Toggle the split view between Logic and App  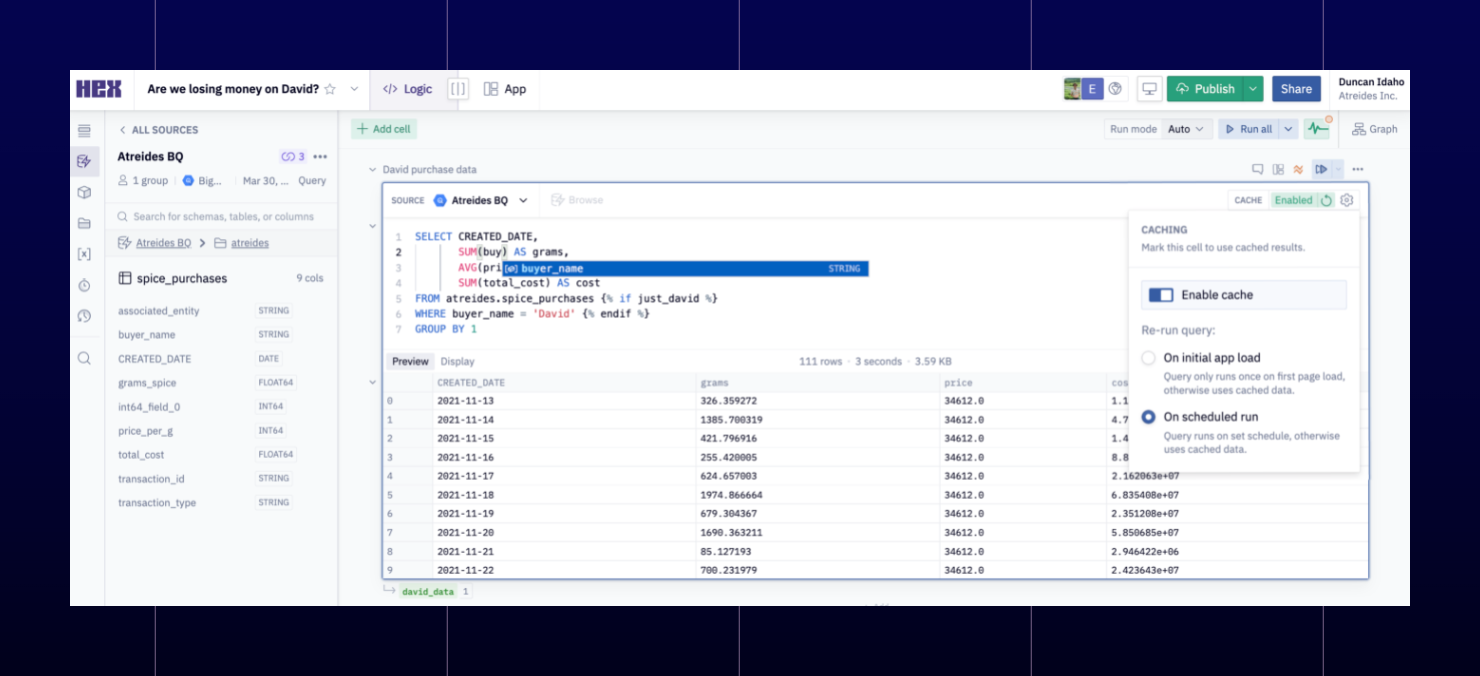[x=458, y=89]
